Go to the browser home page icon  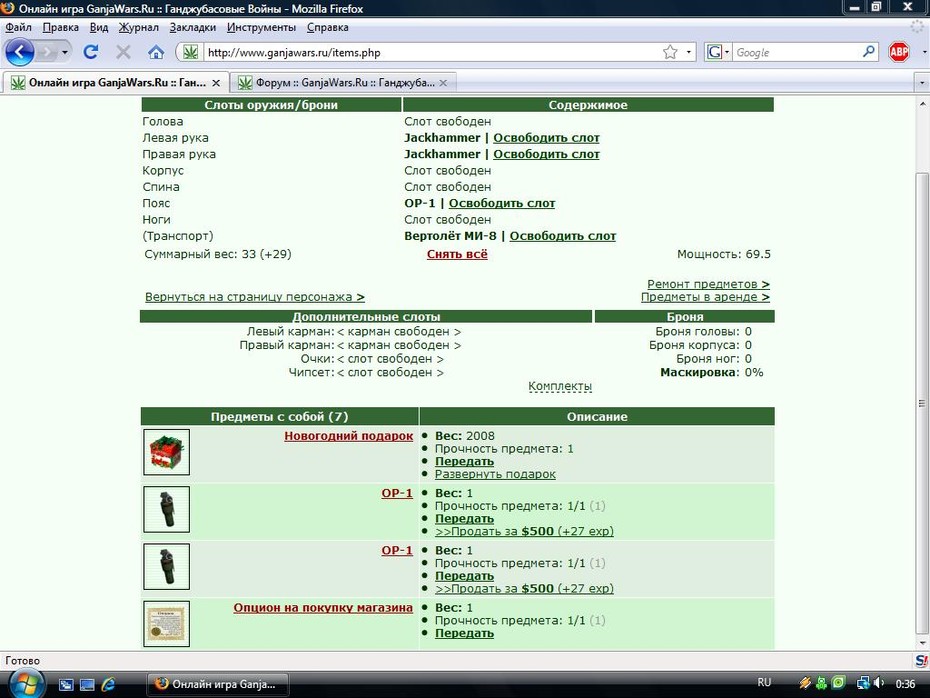point(156,52)
